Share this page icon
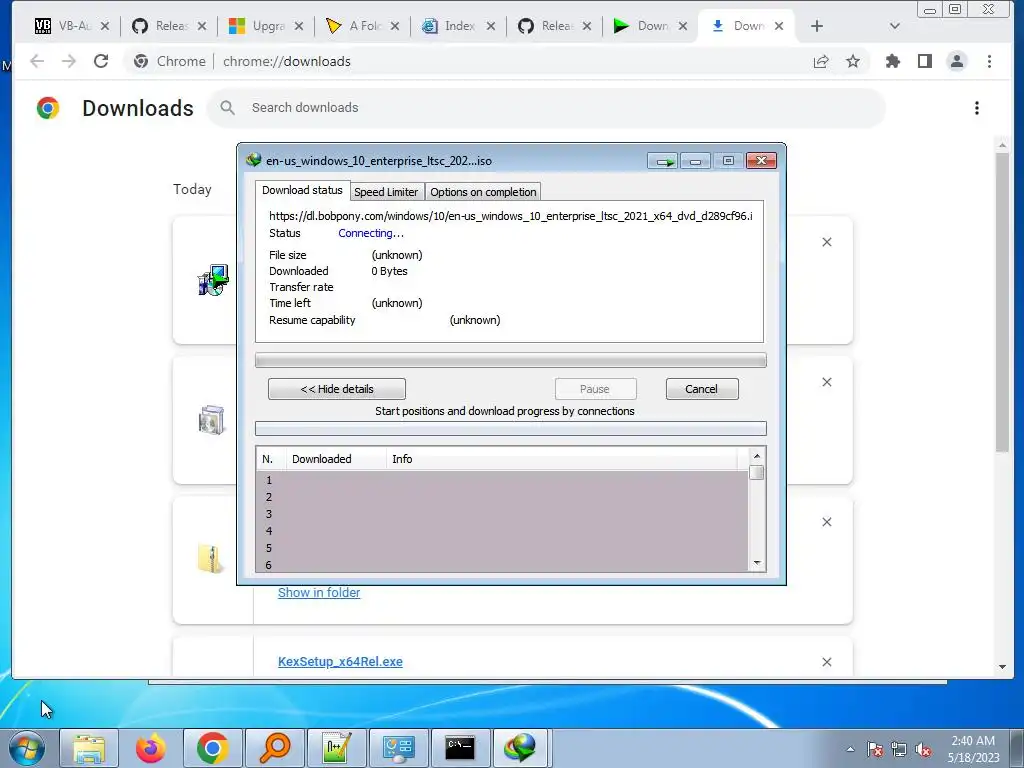 821,61
